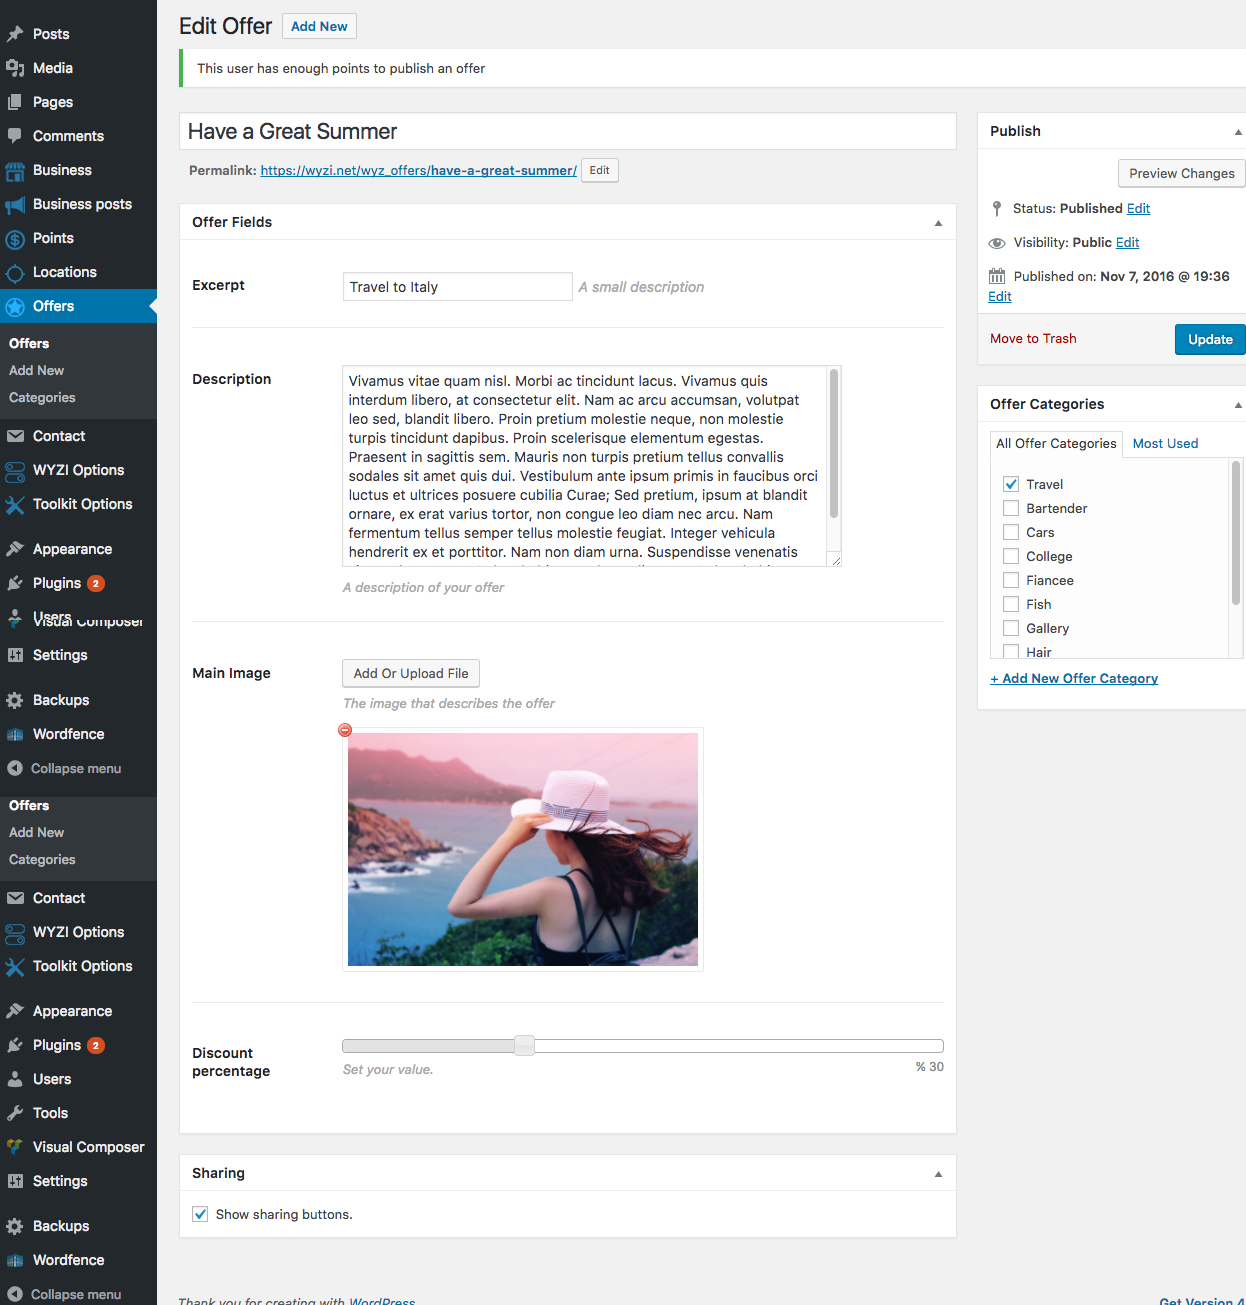Screen dimensions: 1246x1305
Task: Click the Business posts megaphone icon
Action: coord(15,204)
